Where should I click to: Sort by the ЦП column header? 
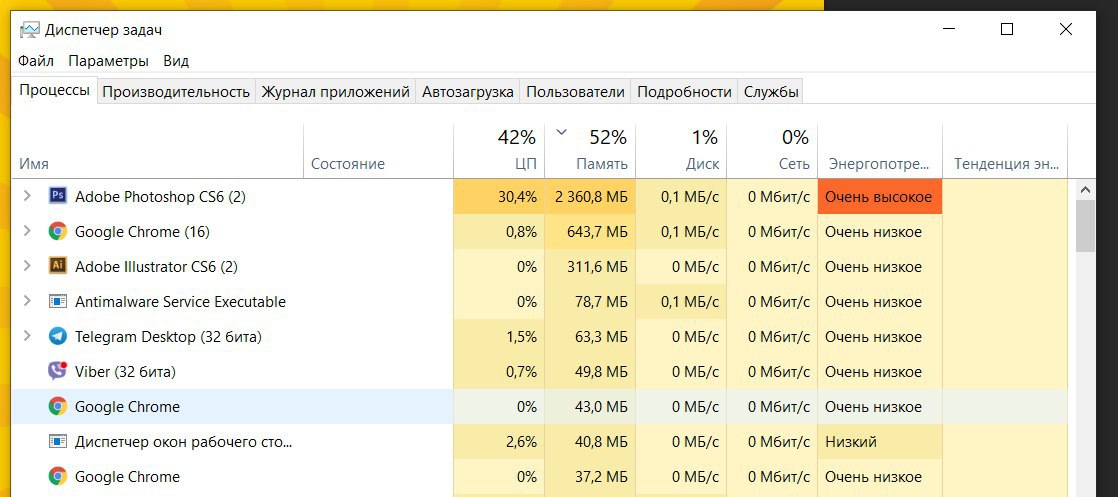click(x=499, y=150)
